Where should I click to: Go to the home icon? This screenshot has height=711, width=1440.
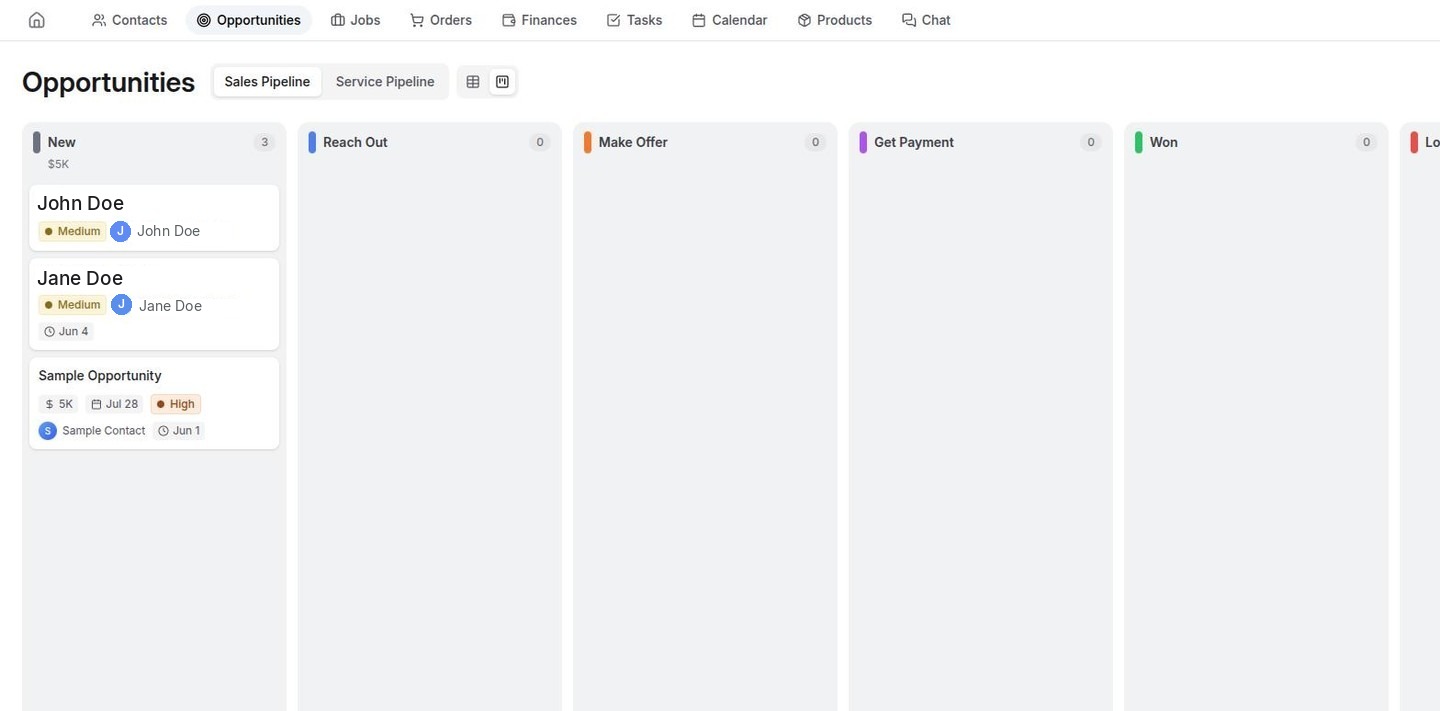37,20
